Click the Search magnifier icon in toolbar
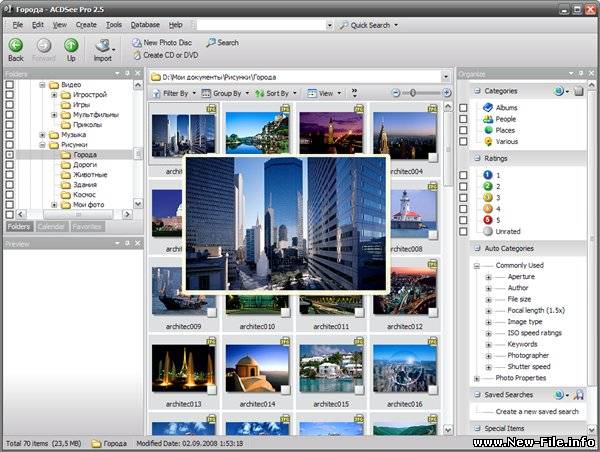The width and height of the screenshot is (600, 452). (x=210, y=43)
